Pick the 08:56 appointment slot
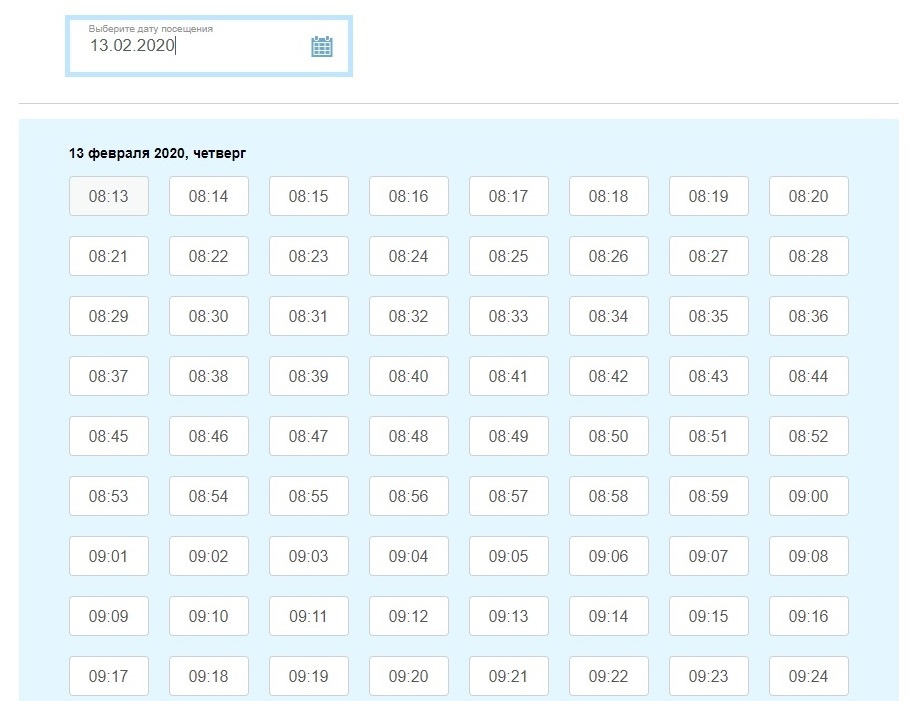This screenshot has height=701, width=923. click(x=409, y=496)
